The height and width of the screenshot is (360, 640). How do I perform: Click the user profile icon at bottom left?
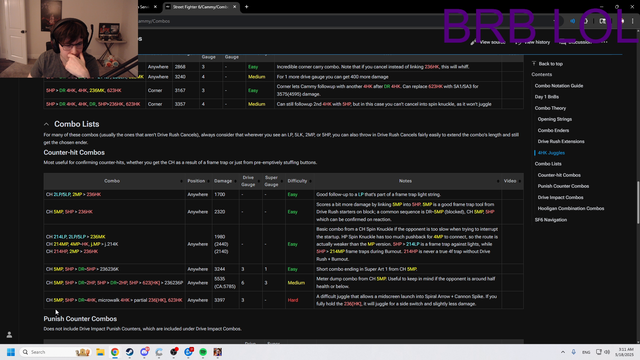point(9,335)
